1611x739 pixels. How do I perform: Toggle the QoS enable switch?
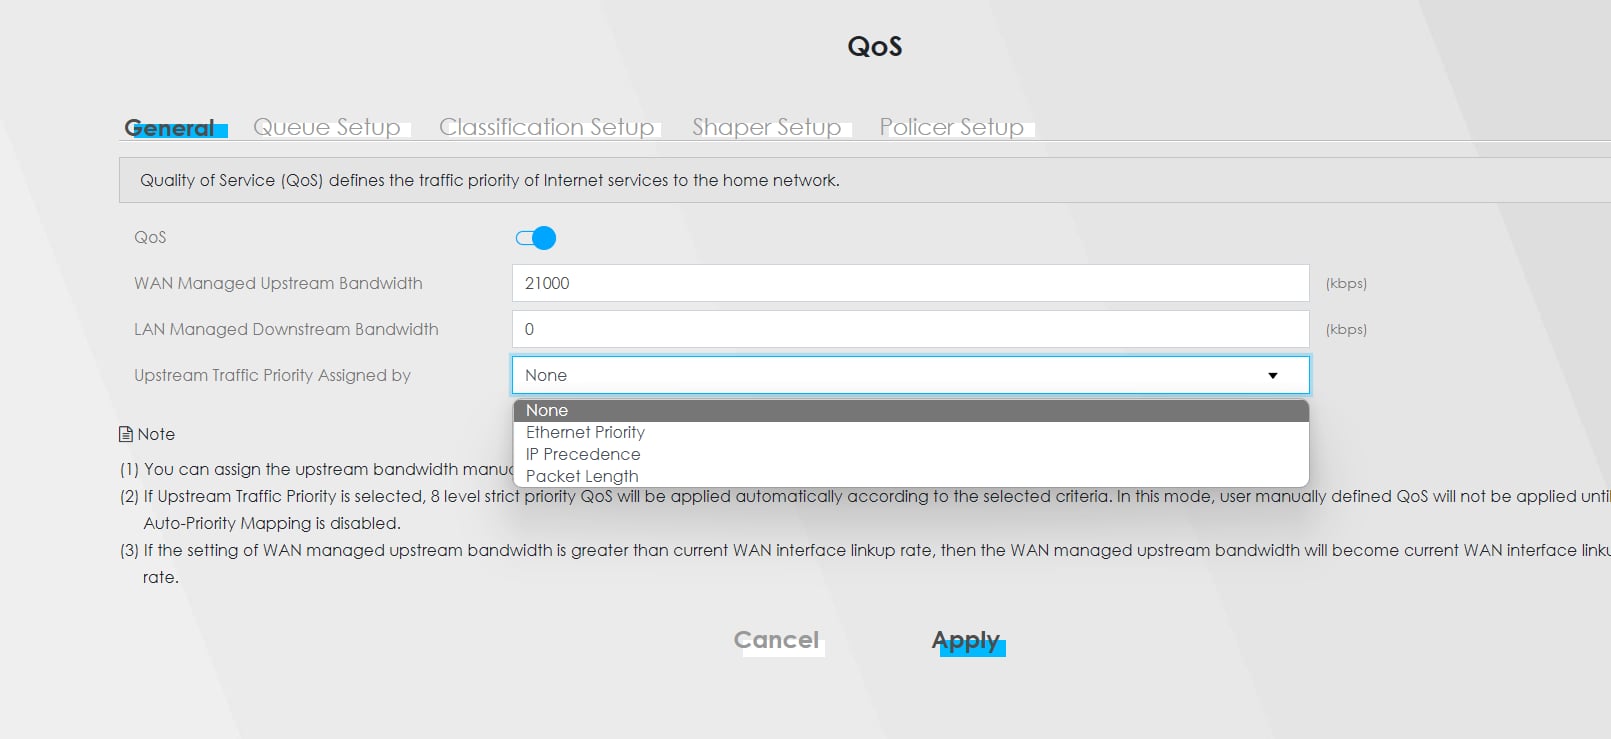point(536,238)
